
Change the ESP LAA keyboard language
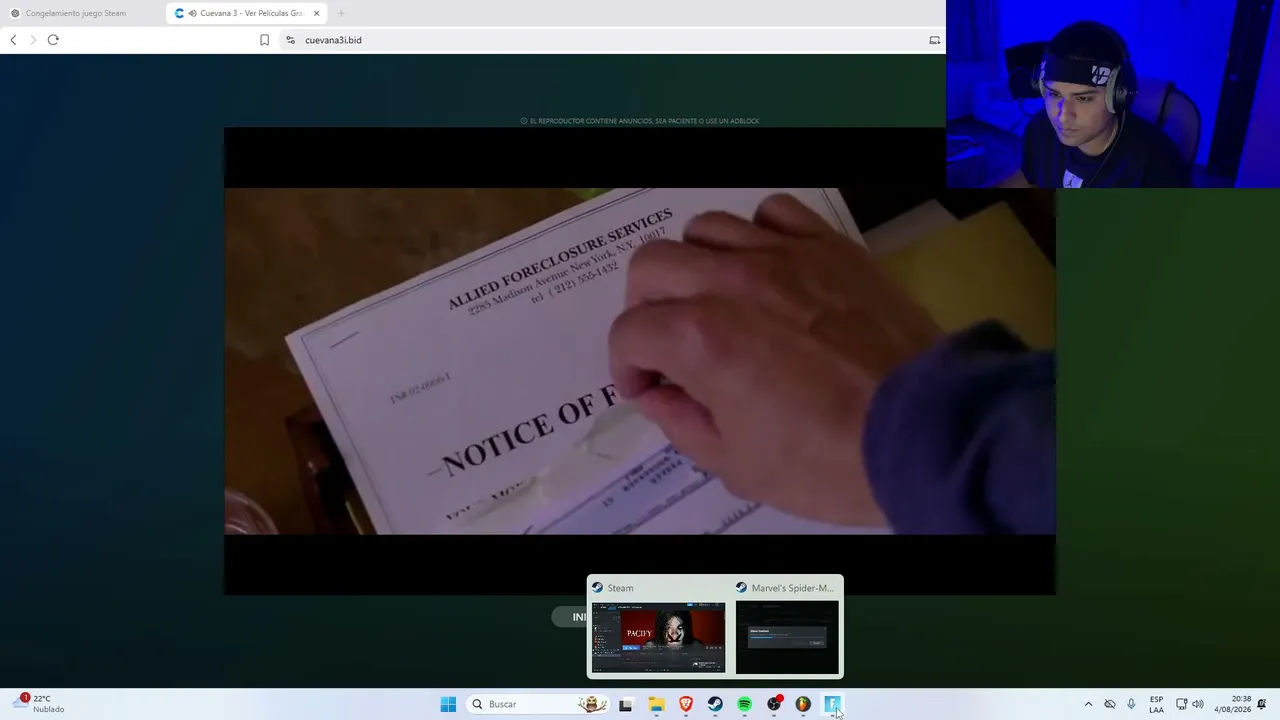pos(1156,704)
